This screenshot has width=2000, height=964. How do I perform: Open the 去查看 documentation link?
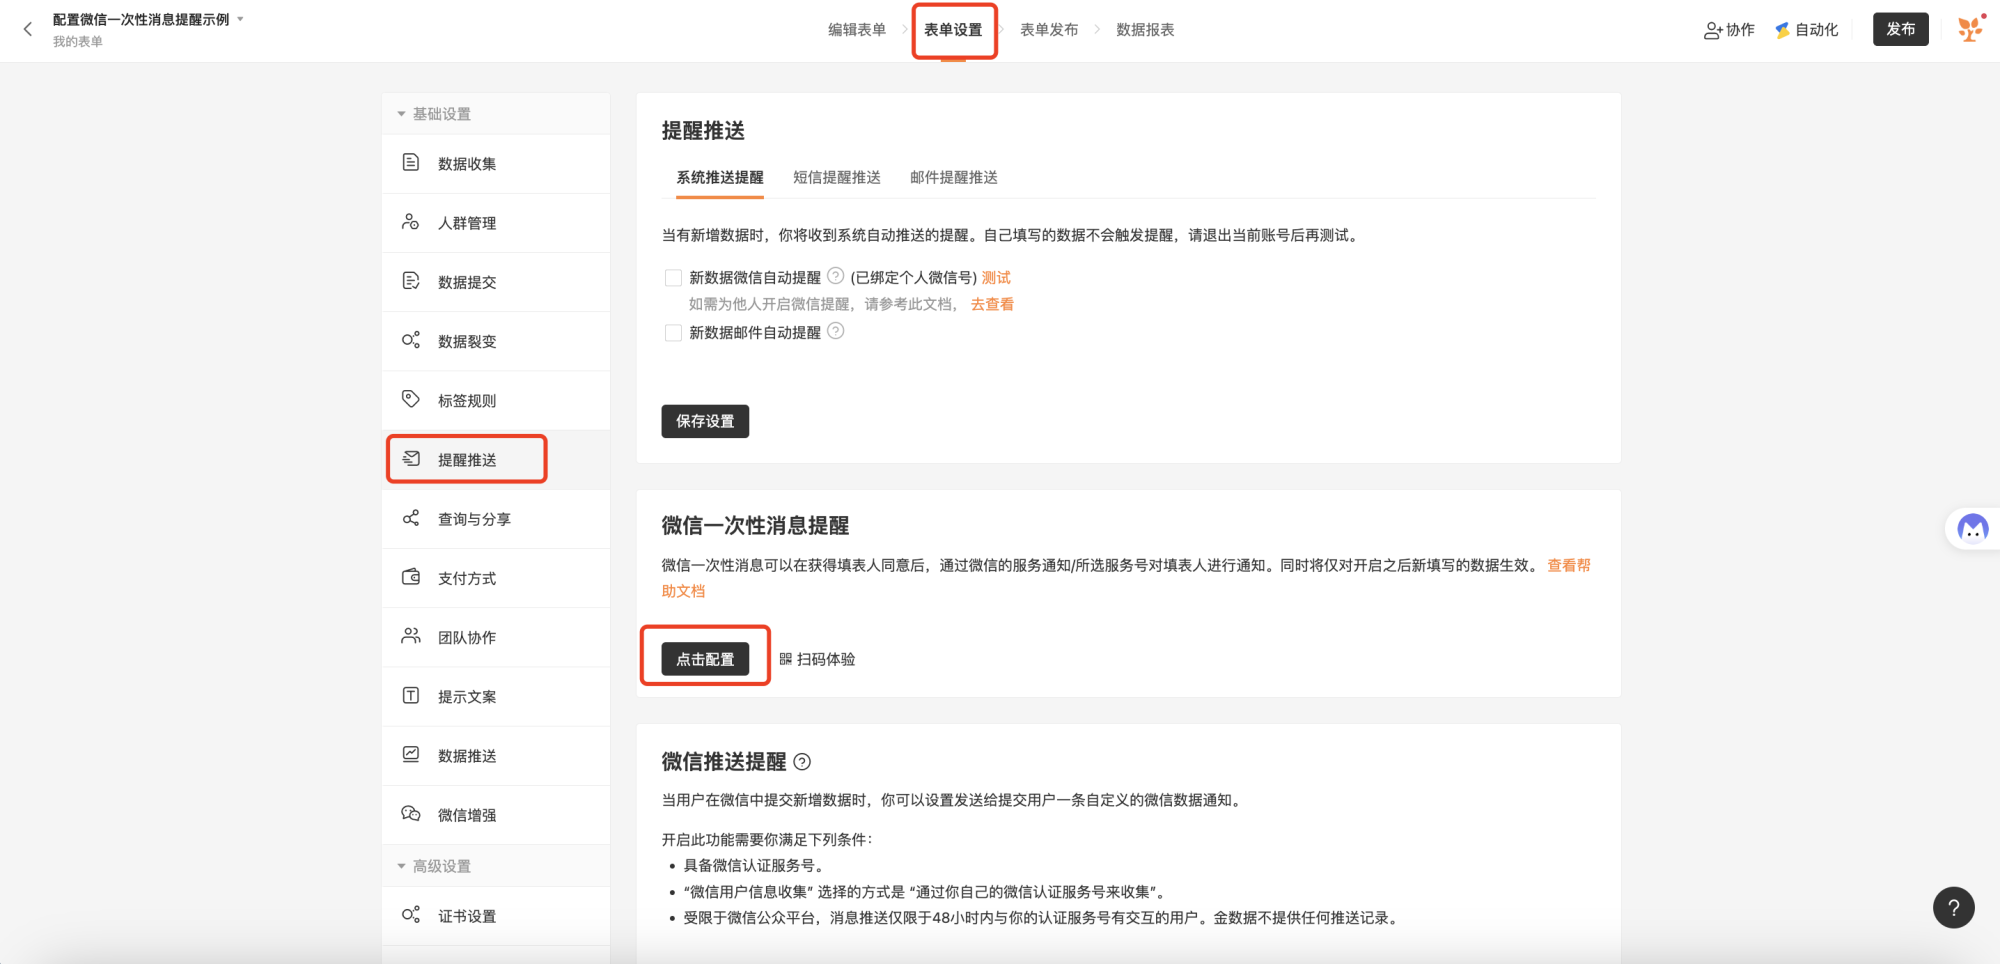pyautogui.click(x=992, y=304)
